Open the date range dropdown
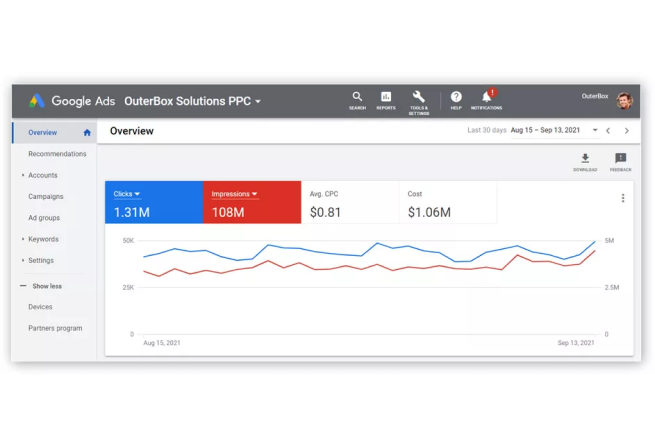 pos(595,130)
